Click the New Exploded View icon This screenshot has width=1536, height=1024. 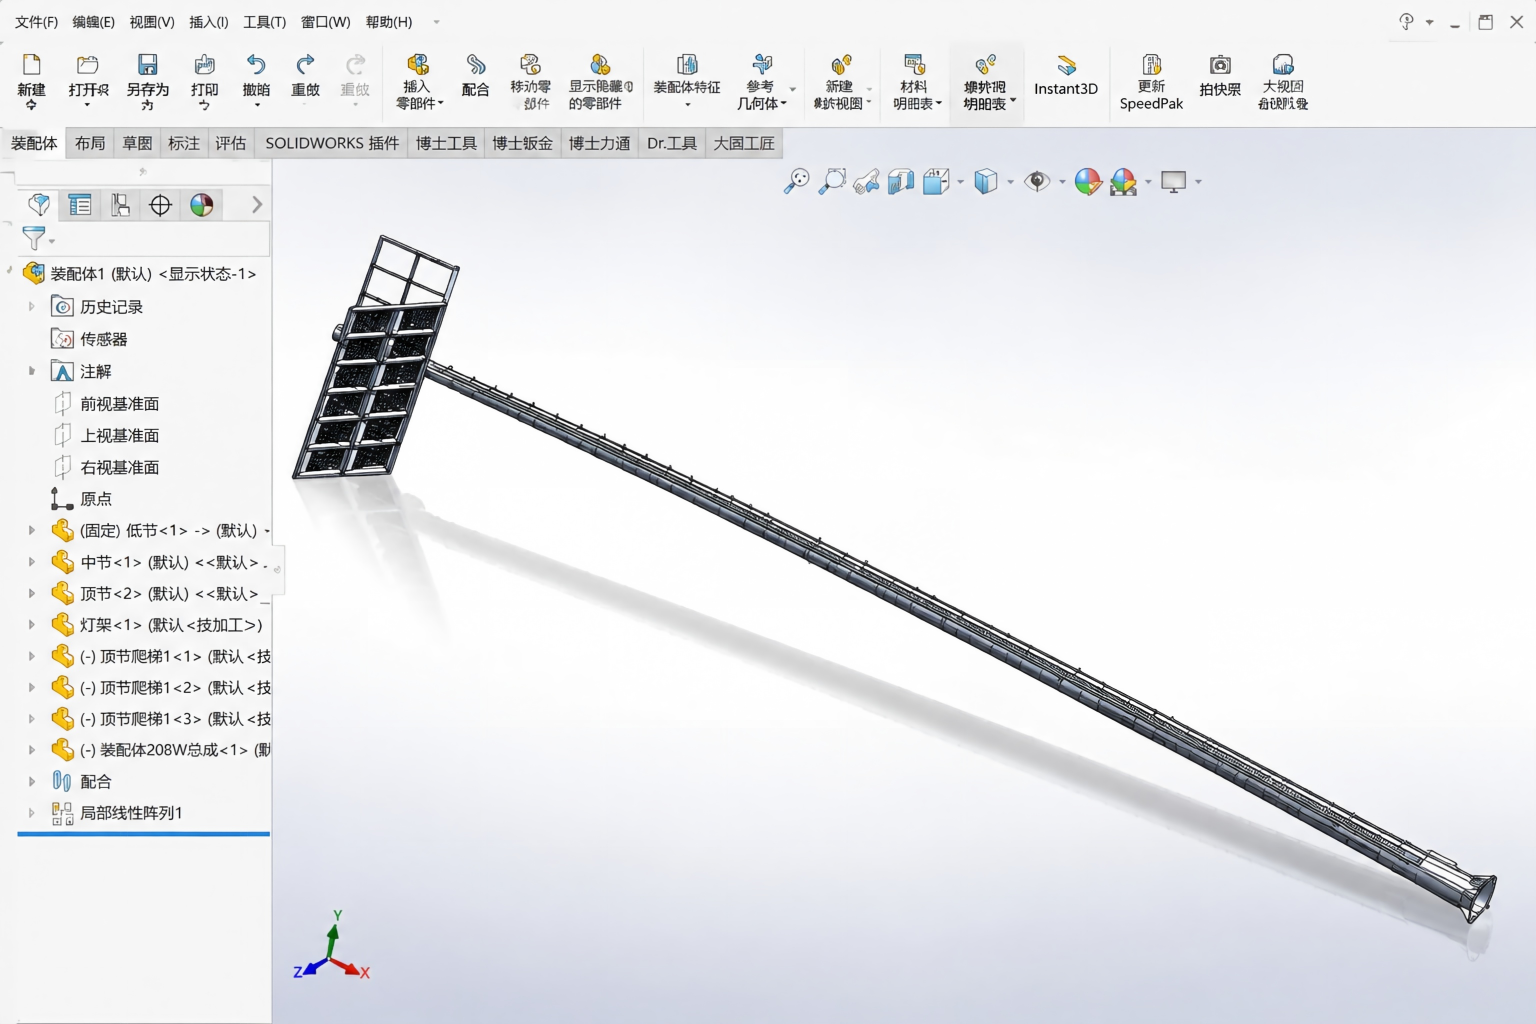point(841,65)
